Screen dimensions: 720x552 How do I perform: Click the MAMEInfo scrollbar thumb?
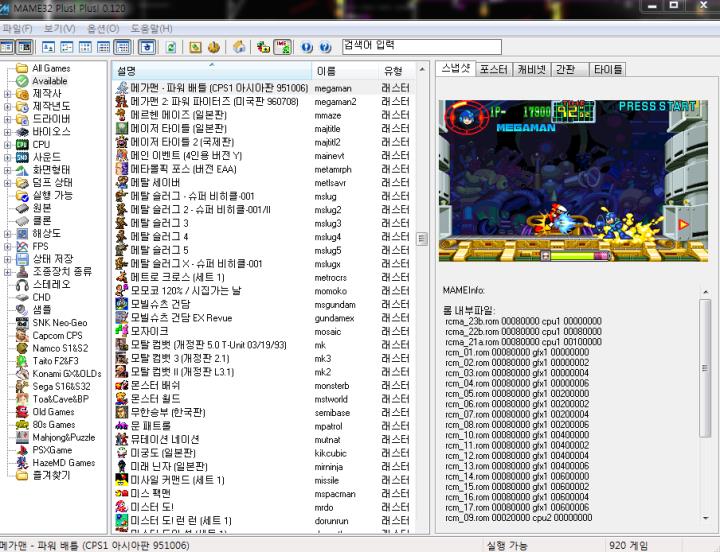pyautogui.click(x=705, y=368)
